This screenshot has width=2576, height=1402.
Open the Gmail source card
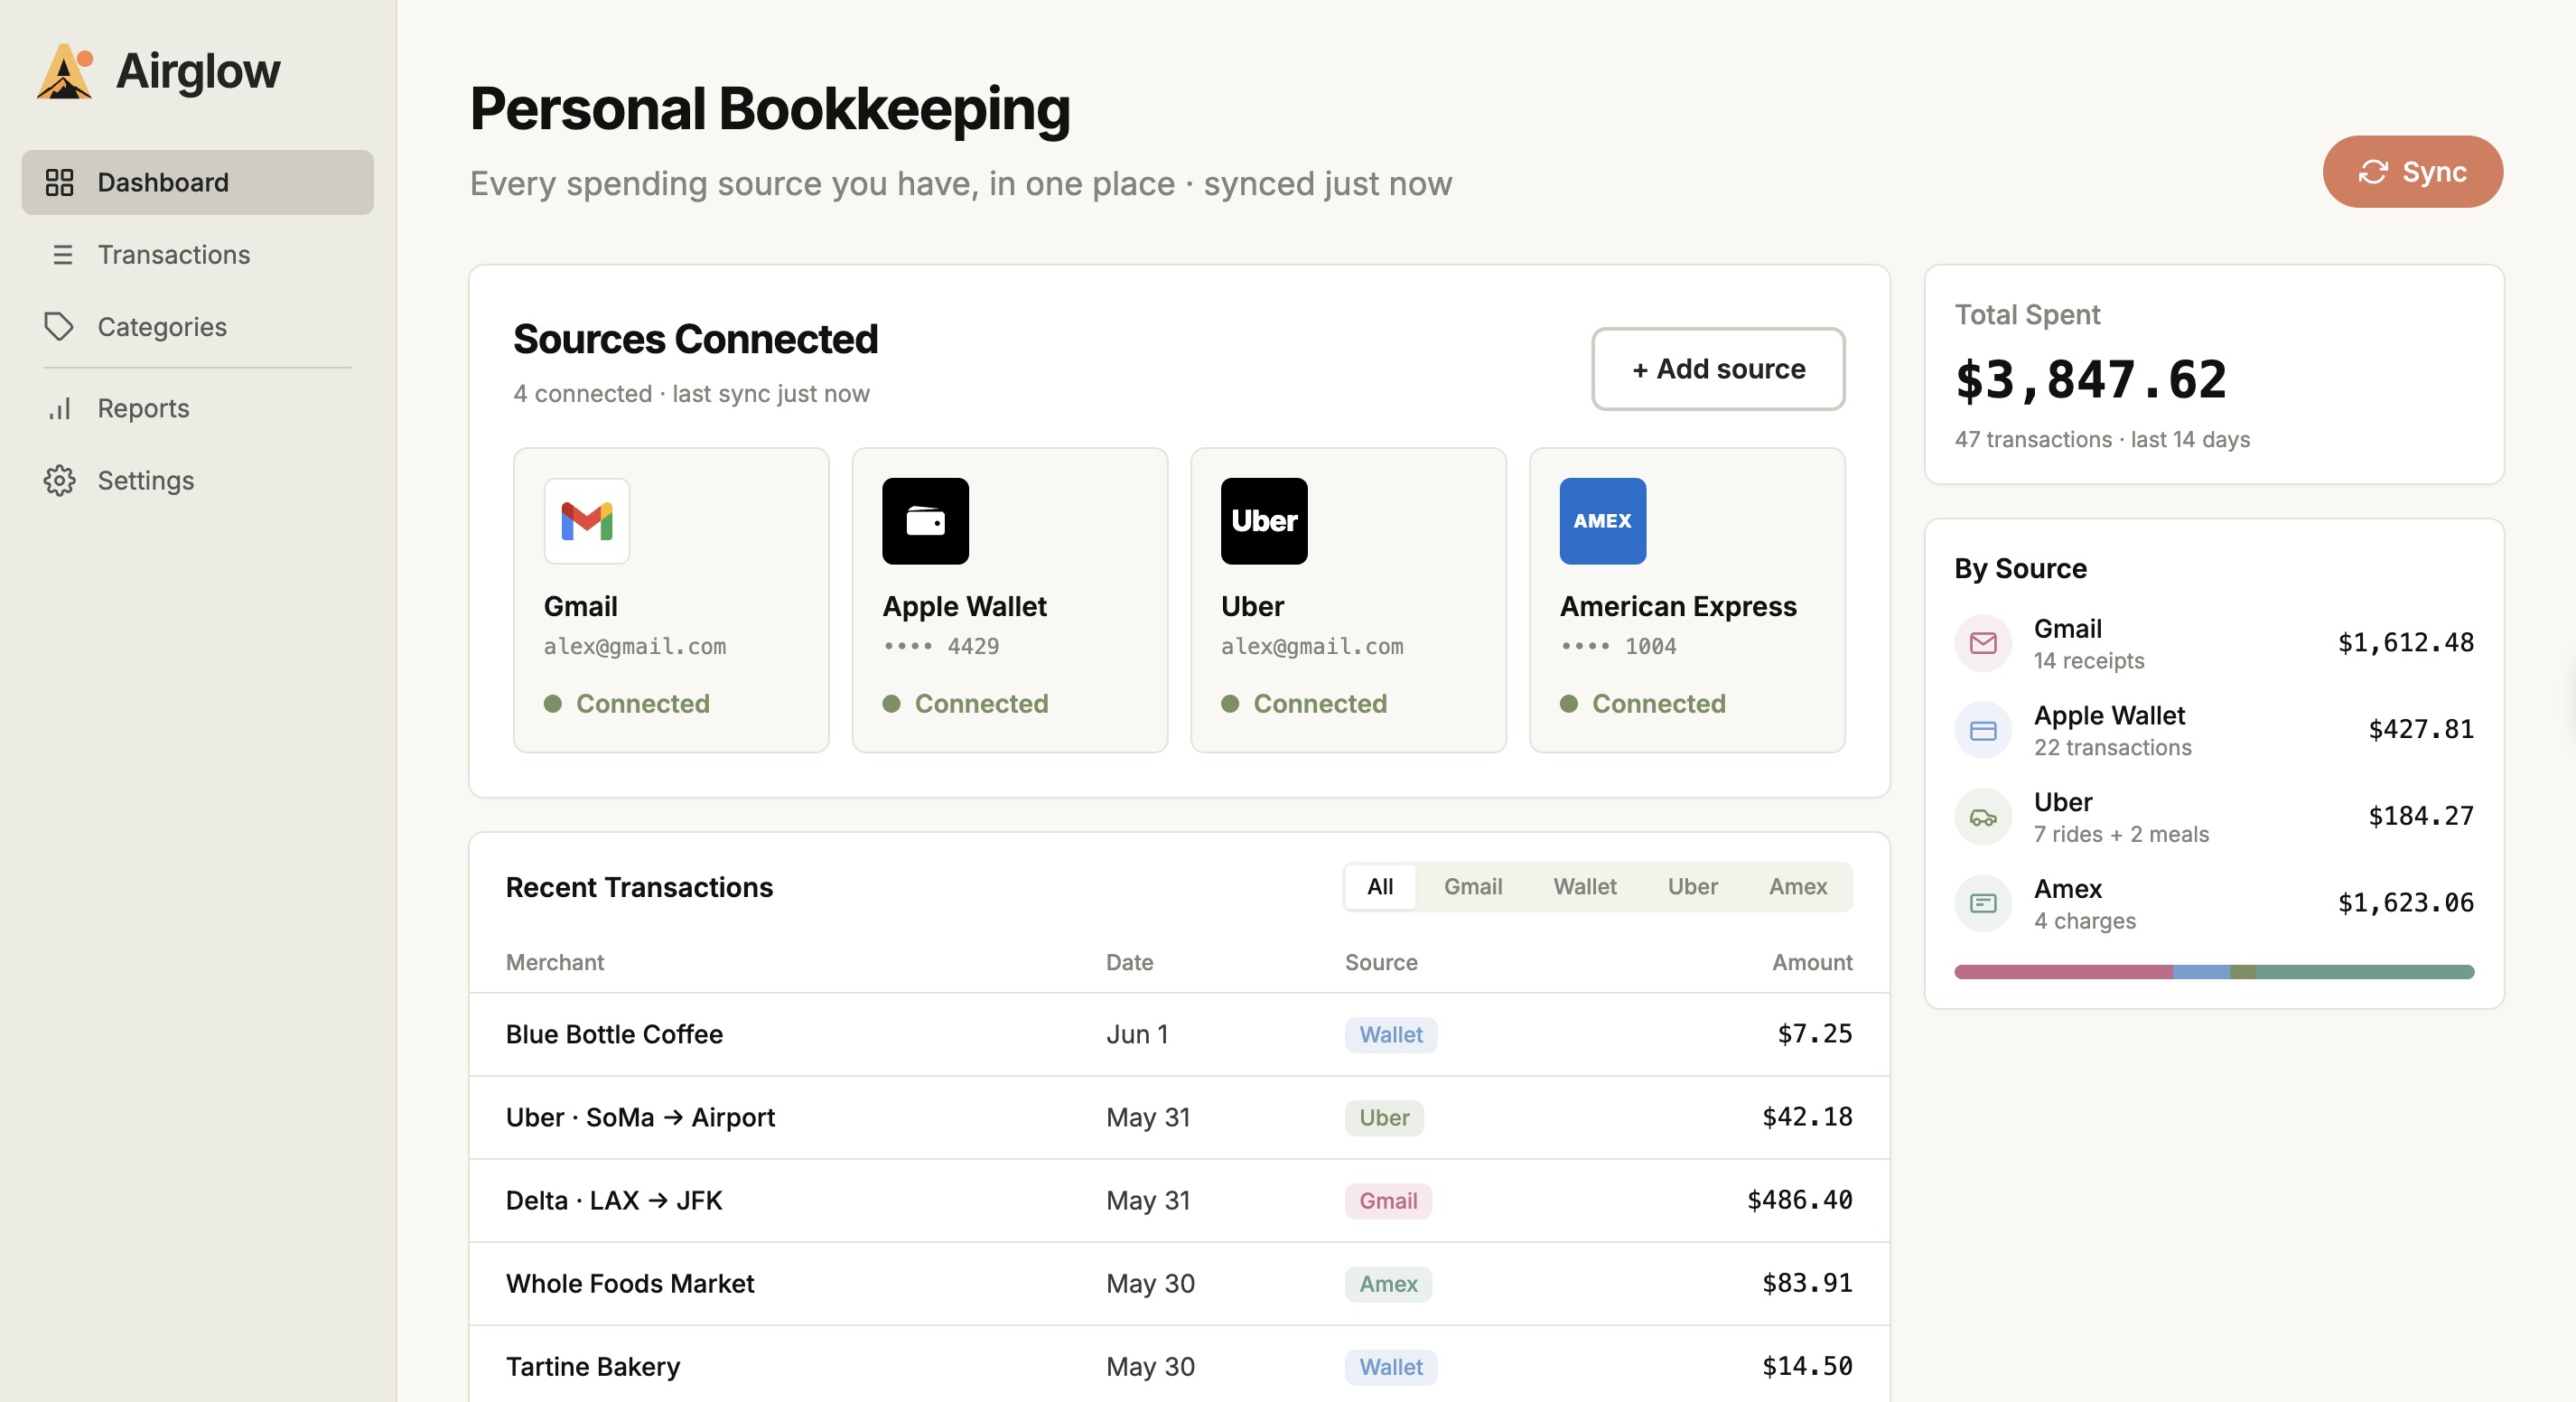coord(671,600)
